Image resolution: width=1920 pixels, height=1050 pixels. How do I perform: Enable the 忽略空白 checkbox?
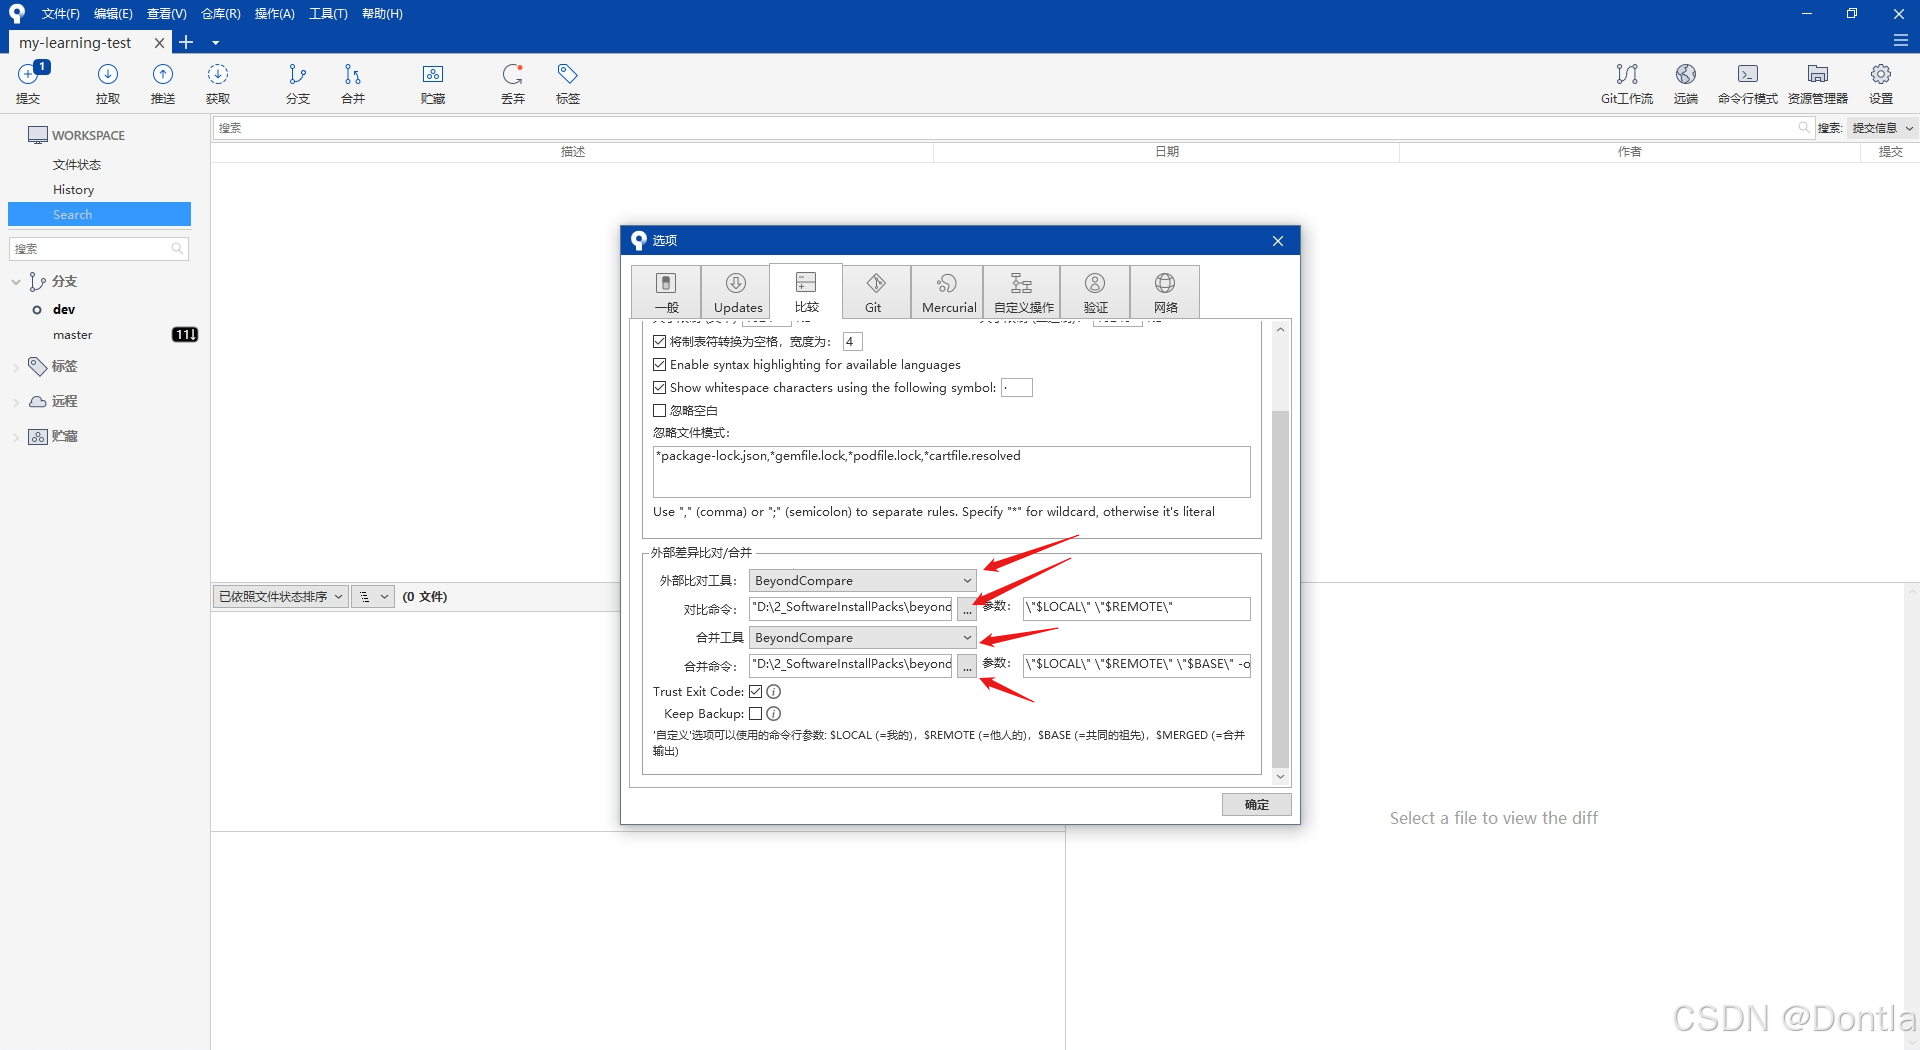(x=660, y=410)
